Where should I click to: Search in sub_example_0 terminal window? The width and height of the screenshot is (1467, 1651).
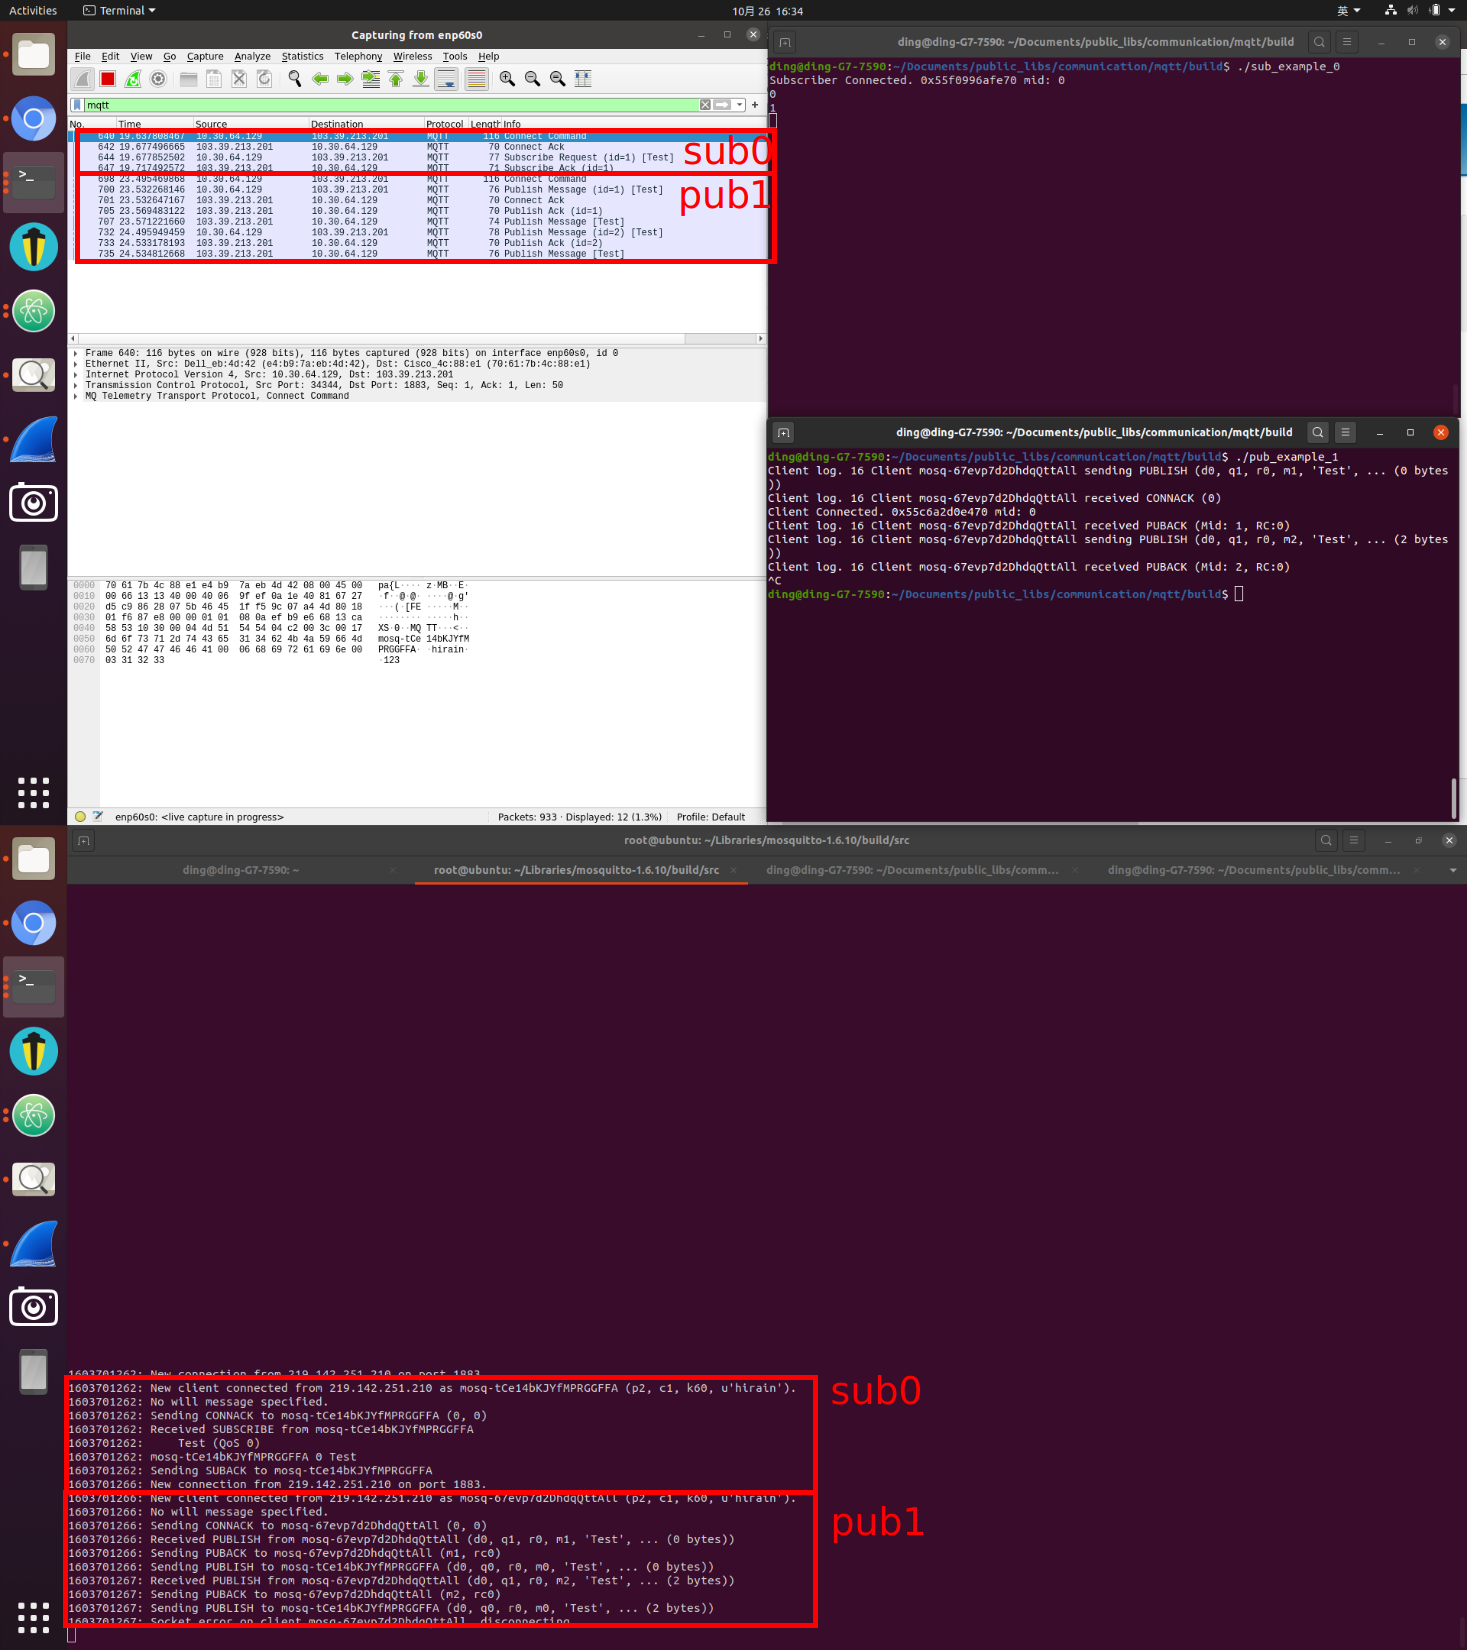coord(1319,42)
